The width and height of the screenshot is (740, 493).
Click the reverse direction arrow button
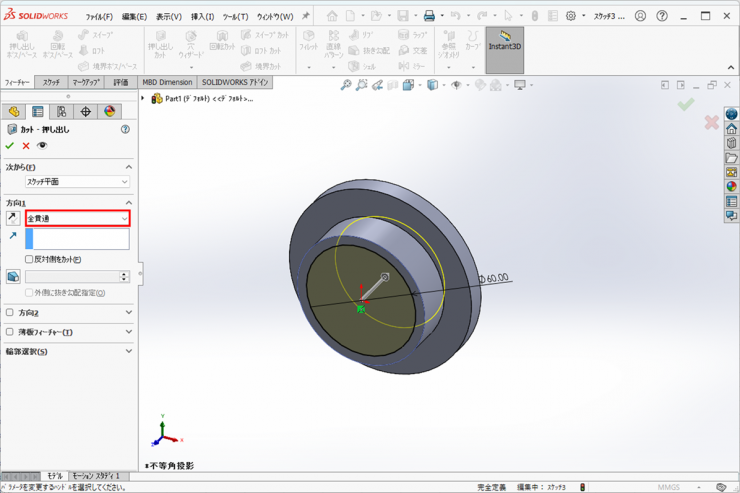[x=13, y=218]
